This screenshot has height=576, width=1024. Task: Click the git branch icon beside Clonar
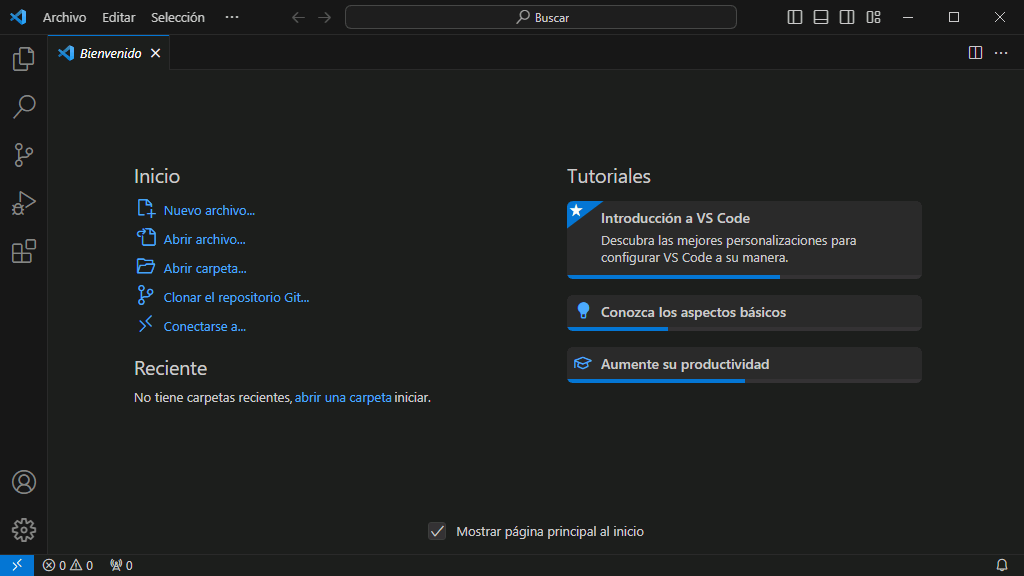point(145,296)
